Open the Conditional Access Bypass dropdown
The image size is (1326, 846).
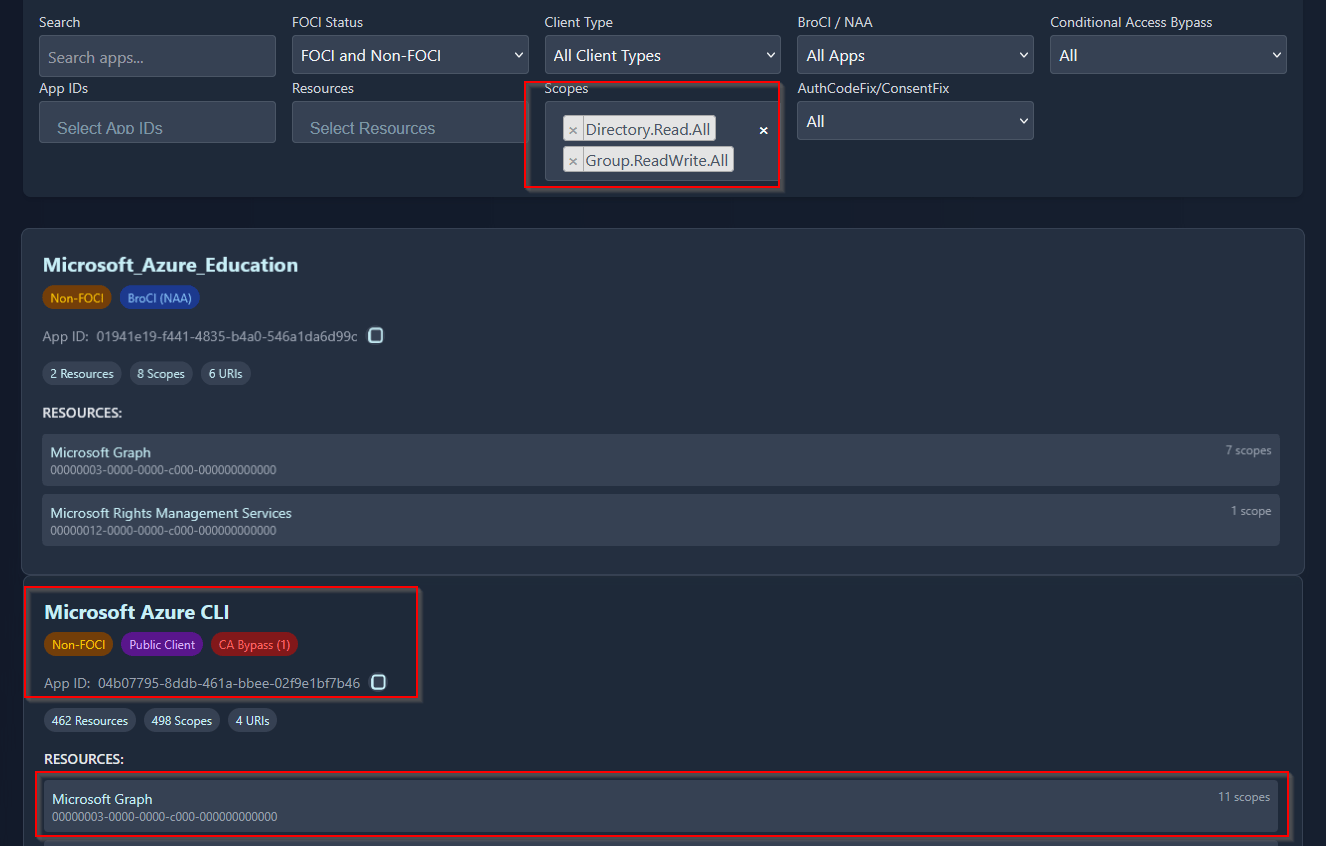coord(1168,56)
